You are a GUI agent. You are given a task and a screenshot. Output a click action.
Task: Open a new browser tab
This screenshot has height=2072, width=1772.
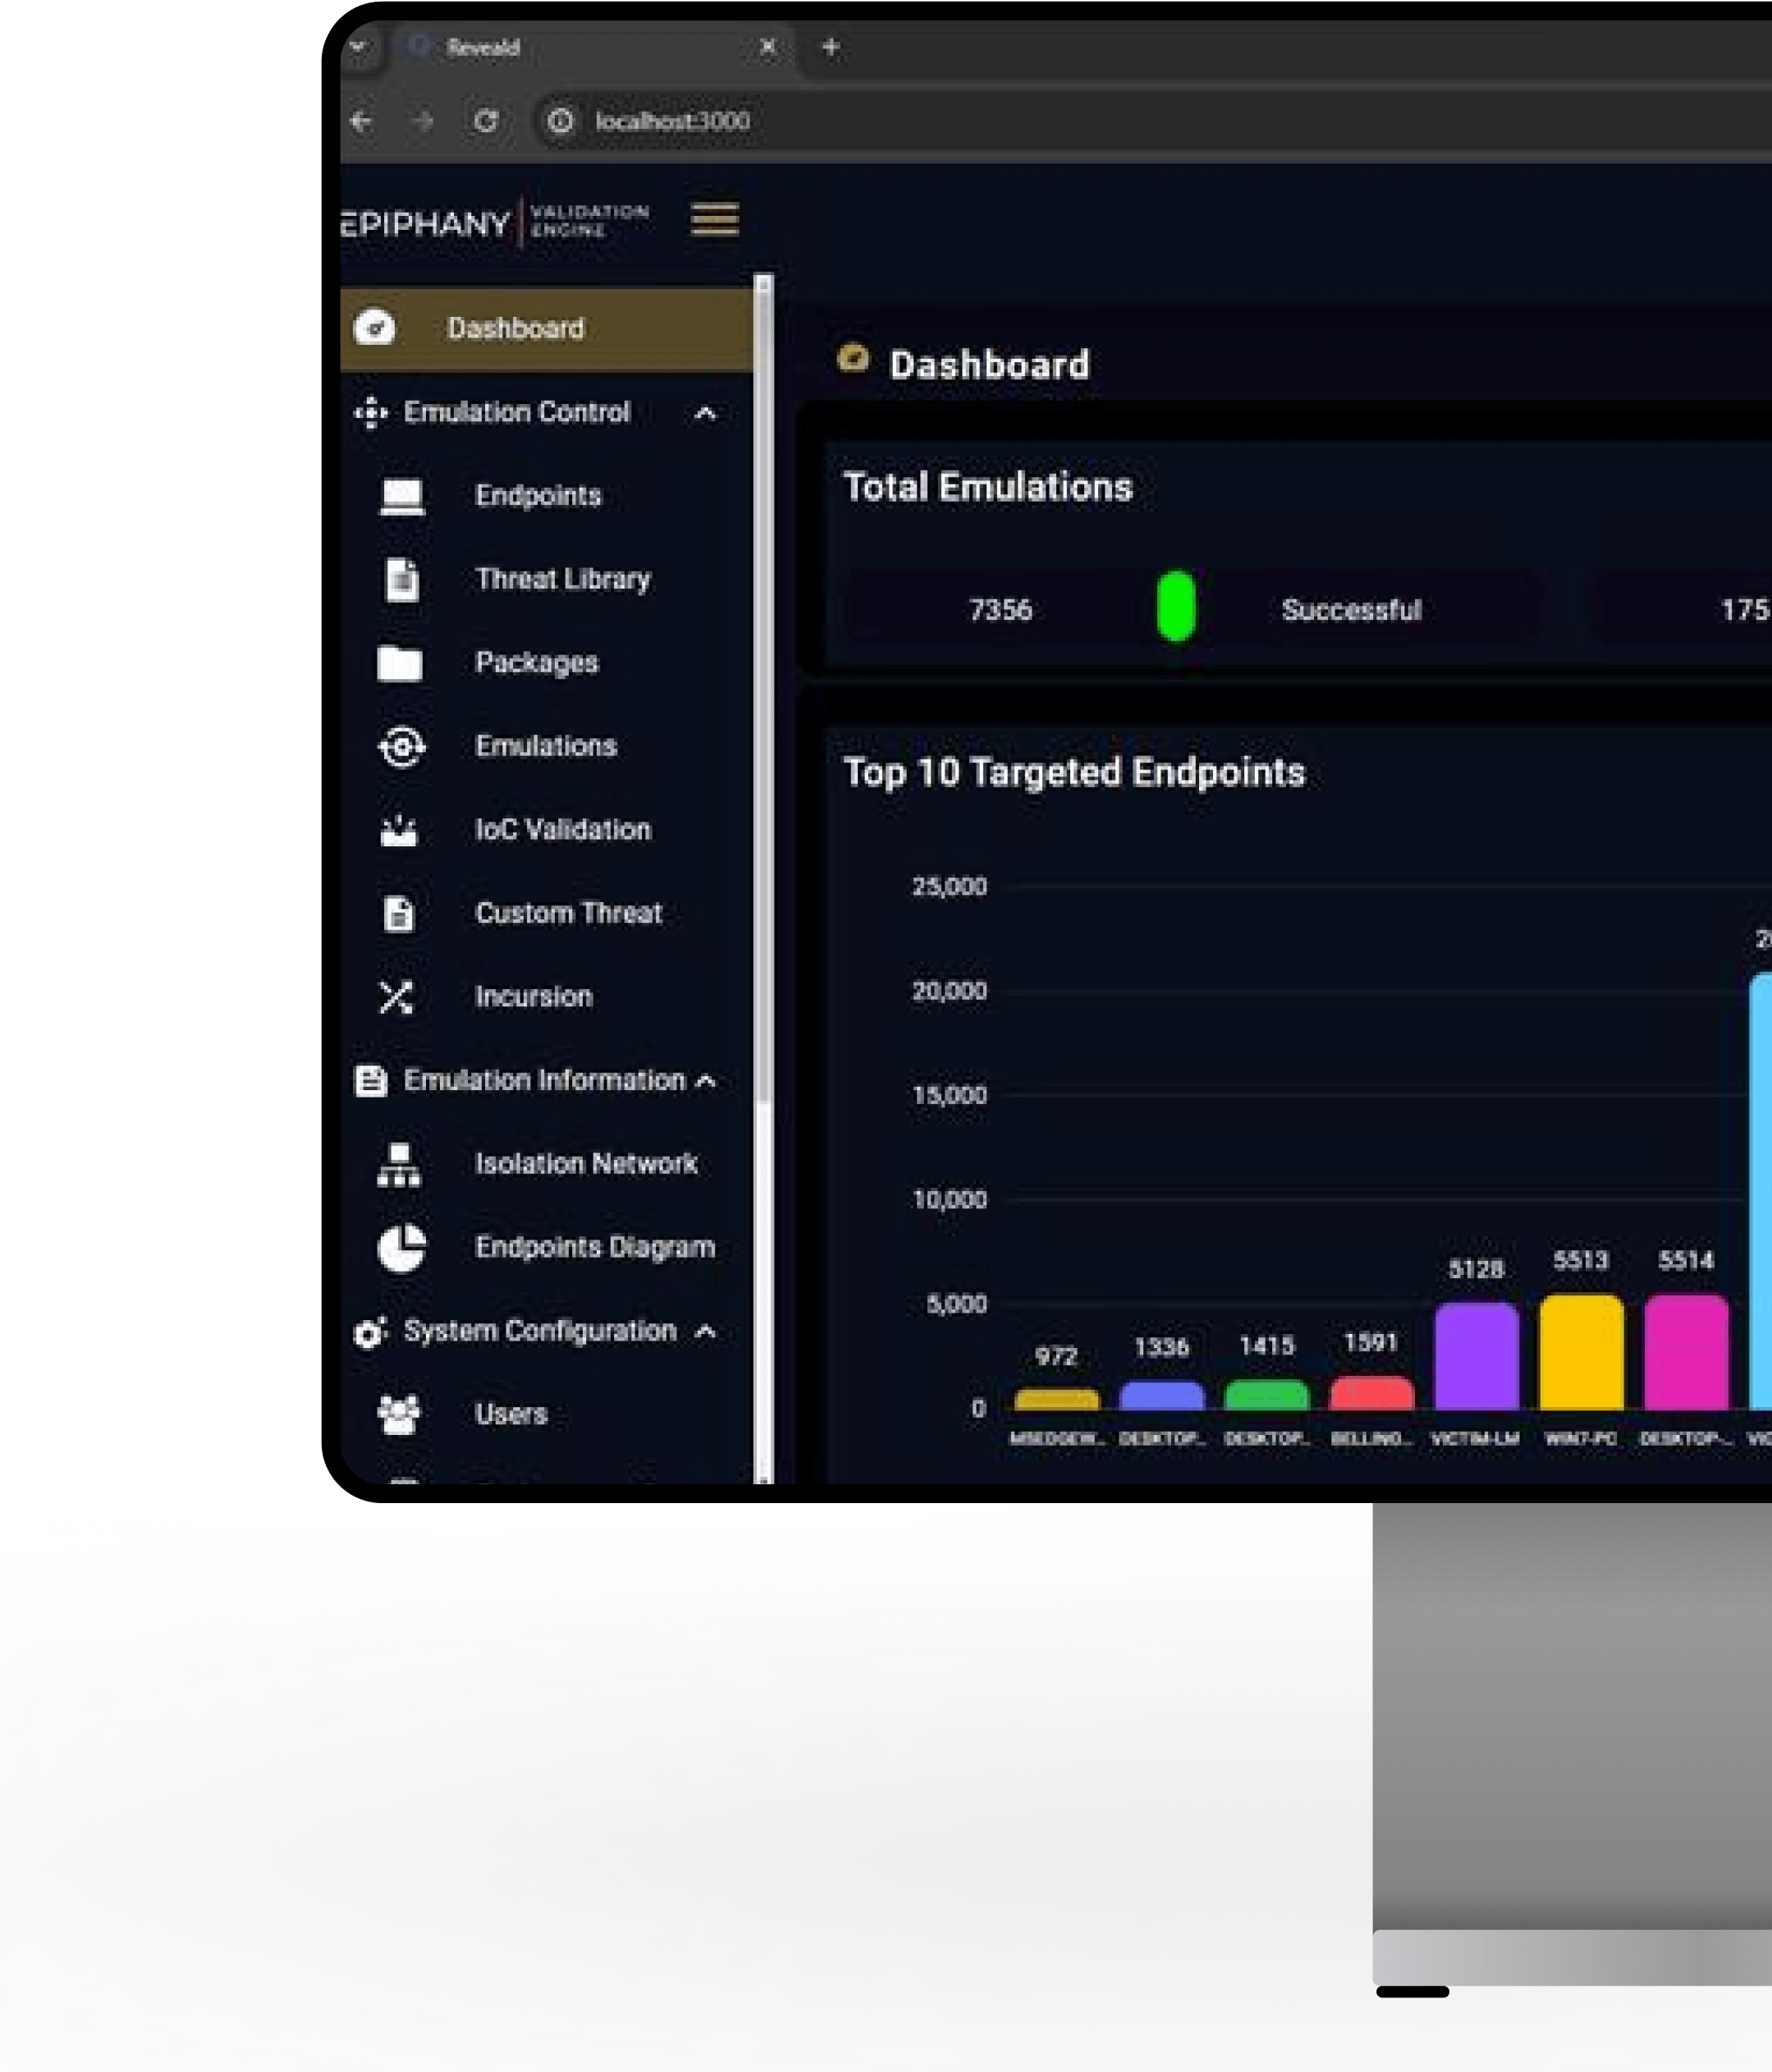pyautogui.click(x=830, y=47)
